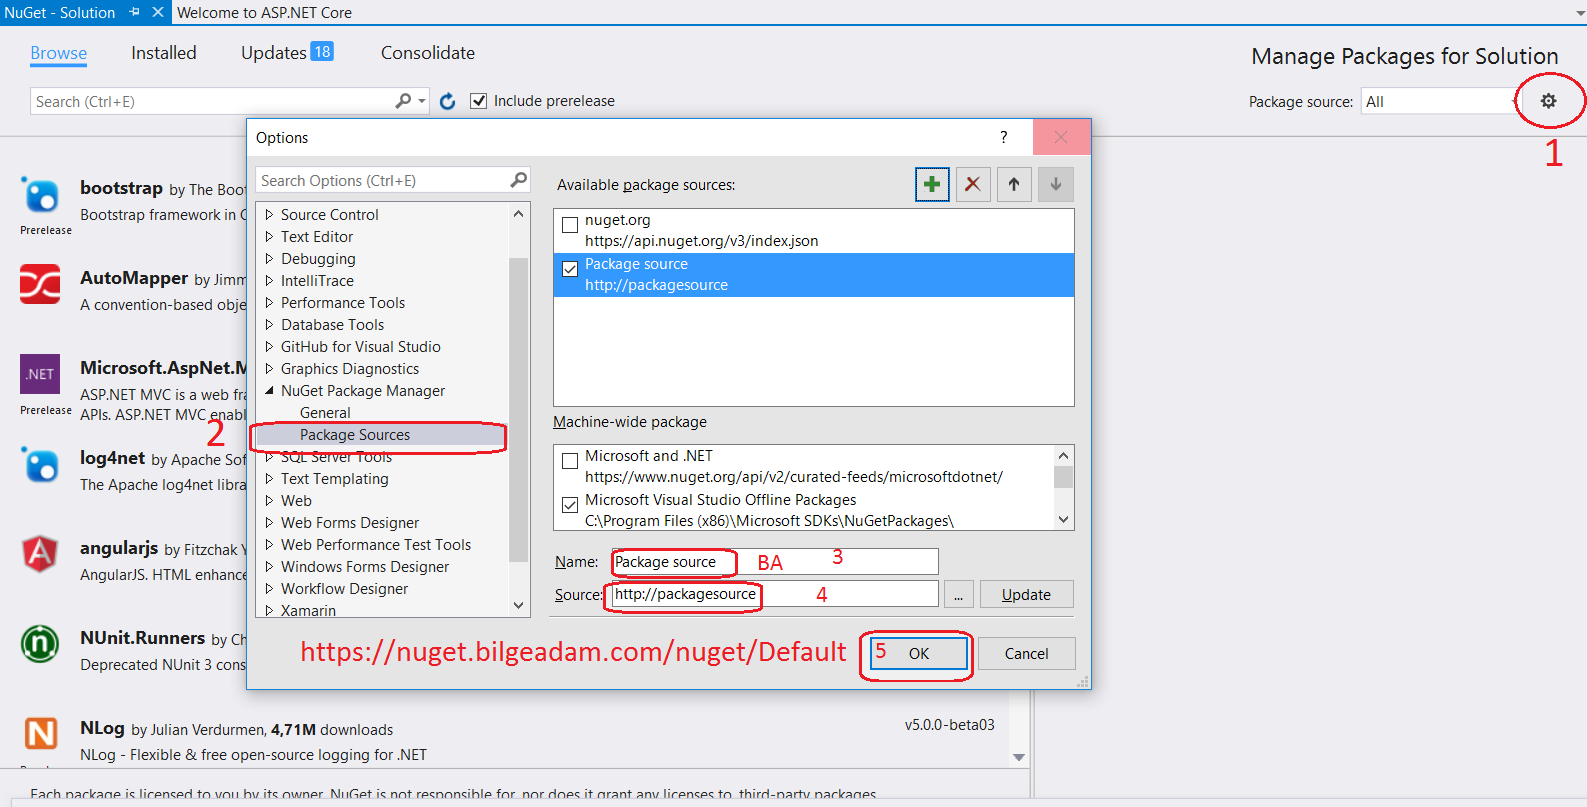Switch to the Updates tab

287,53
